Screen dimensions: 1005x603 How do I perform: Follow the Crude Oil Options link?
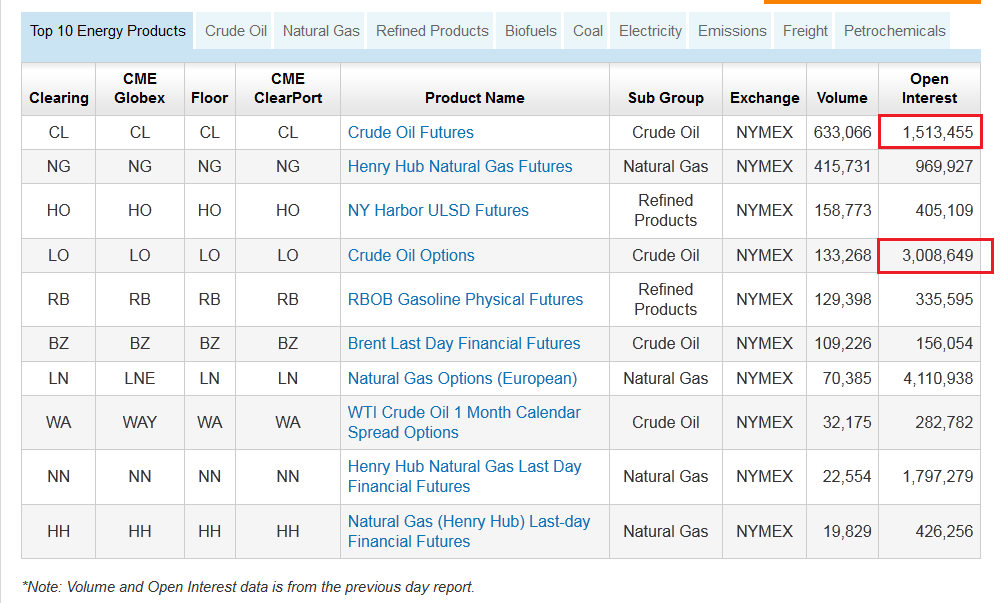click(411, 255)
